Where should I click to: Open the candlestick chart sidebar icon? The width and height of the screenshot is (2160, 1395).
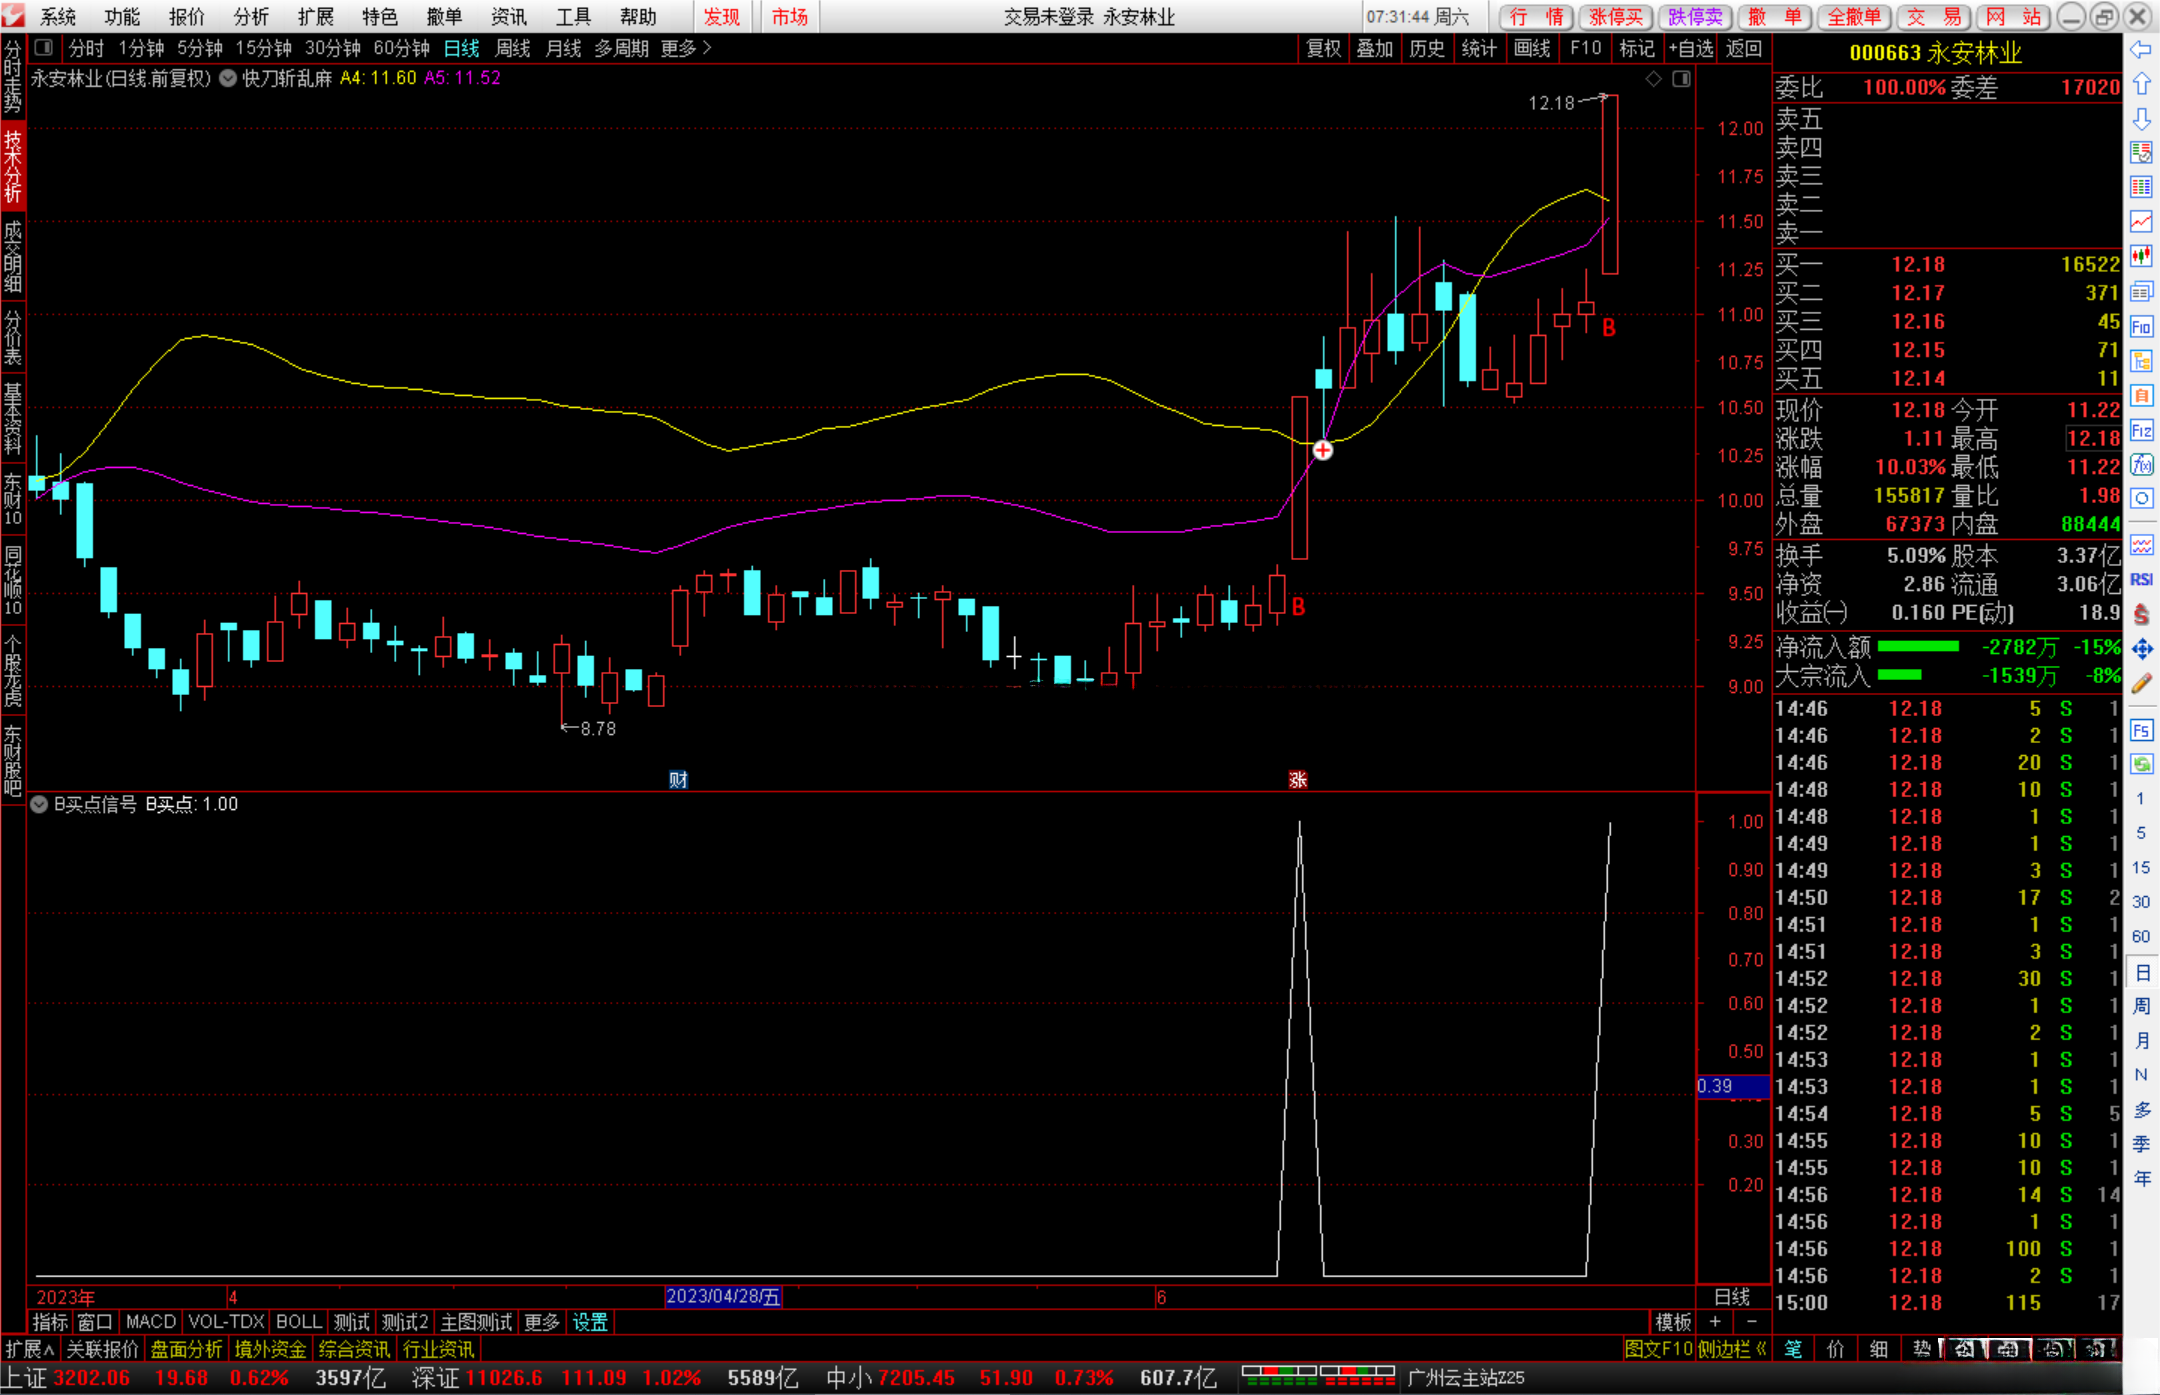[2141, 256]
